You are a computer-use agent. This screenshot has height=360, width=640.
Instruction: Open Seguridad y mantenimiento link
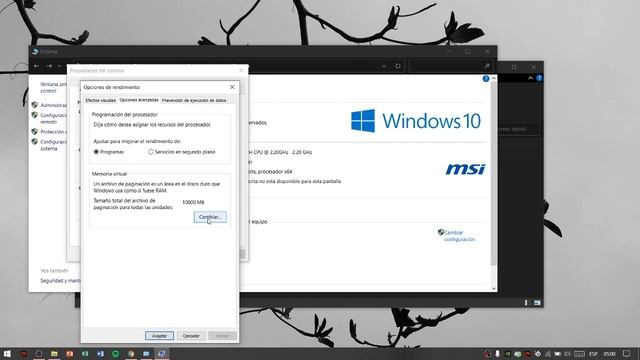60,281
